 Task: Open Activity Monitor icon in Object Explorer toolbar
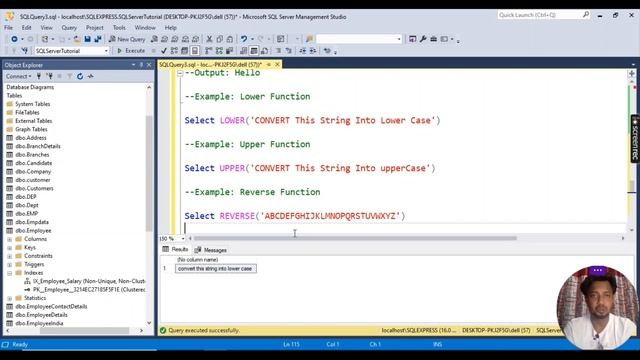click(x=90, y=76)
